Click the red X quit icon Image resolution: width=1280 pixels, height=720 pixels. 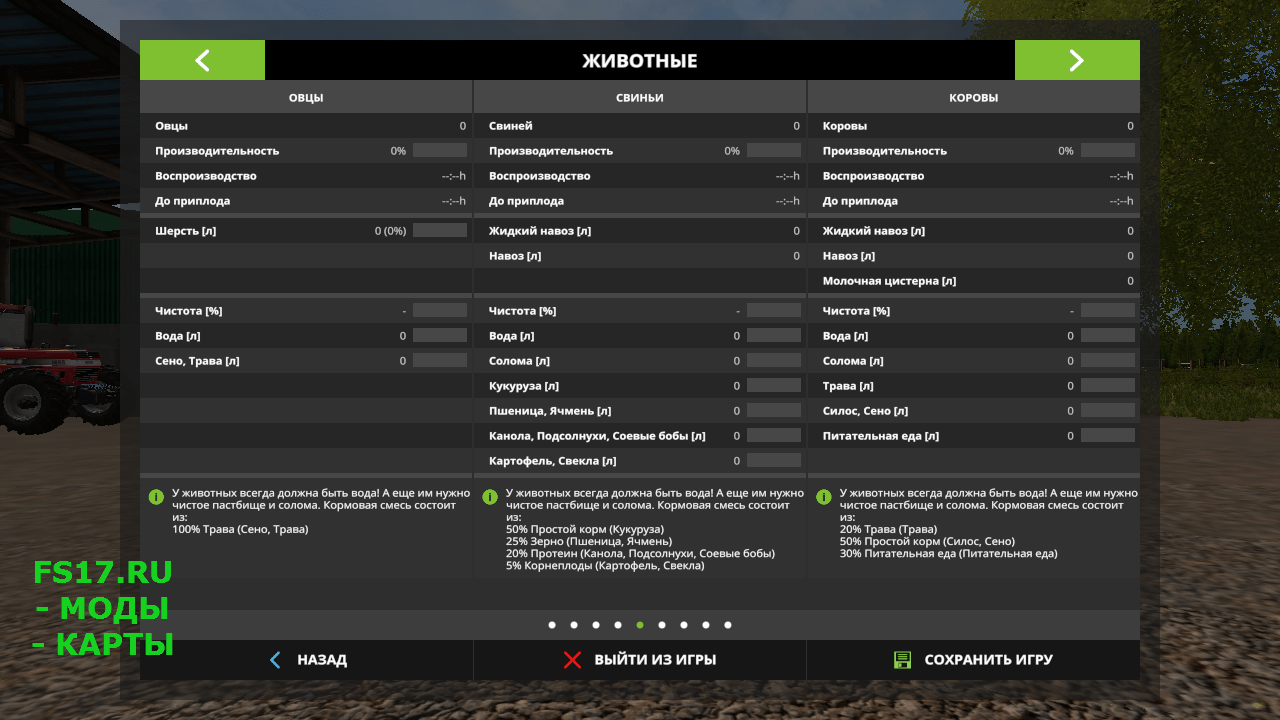point(572,660)
